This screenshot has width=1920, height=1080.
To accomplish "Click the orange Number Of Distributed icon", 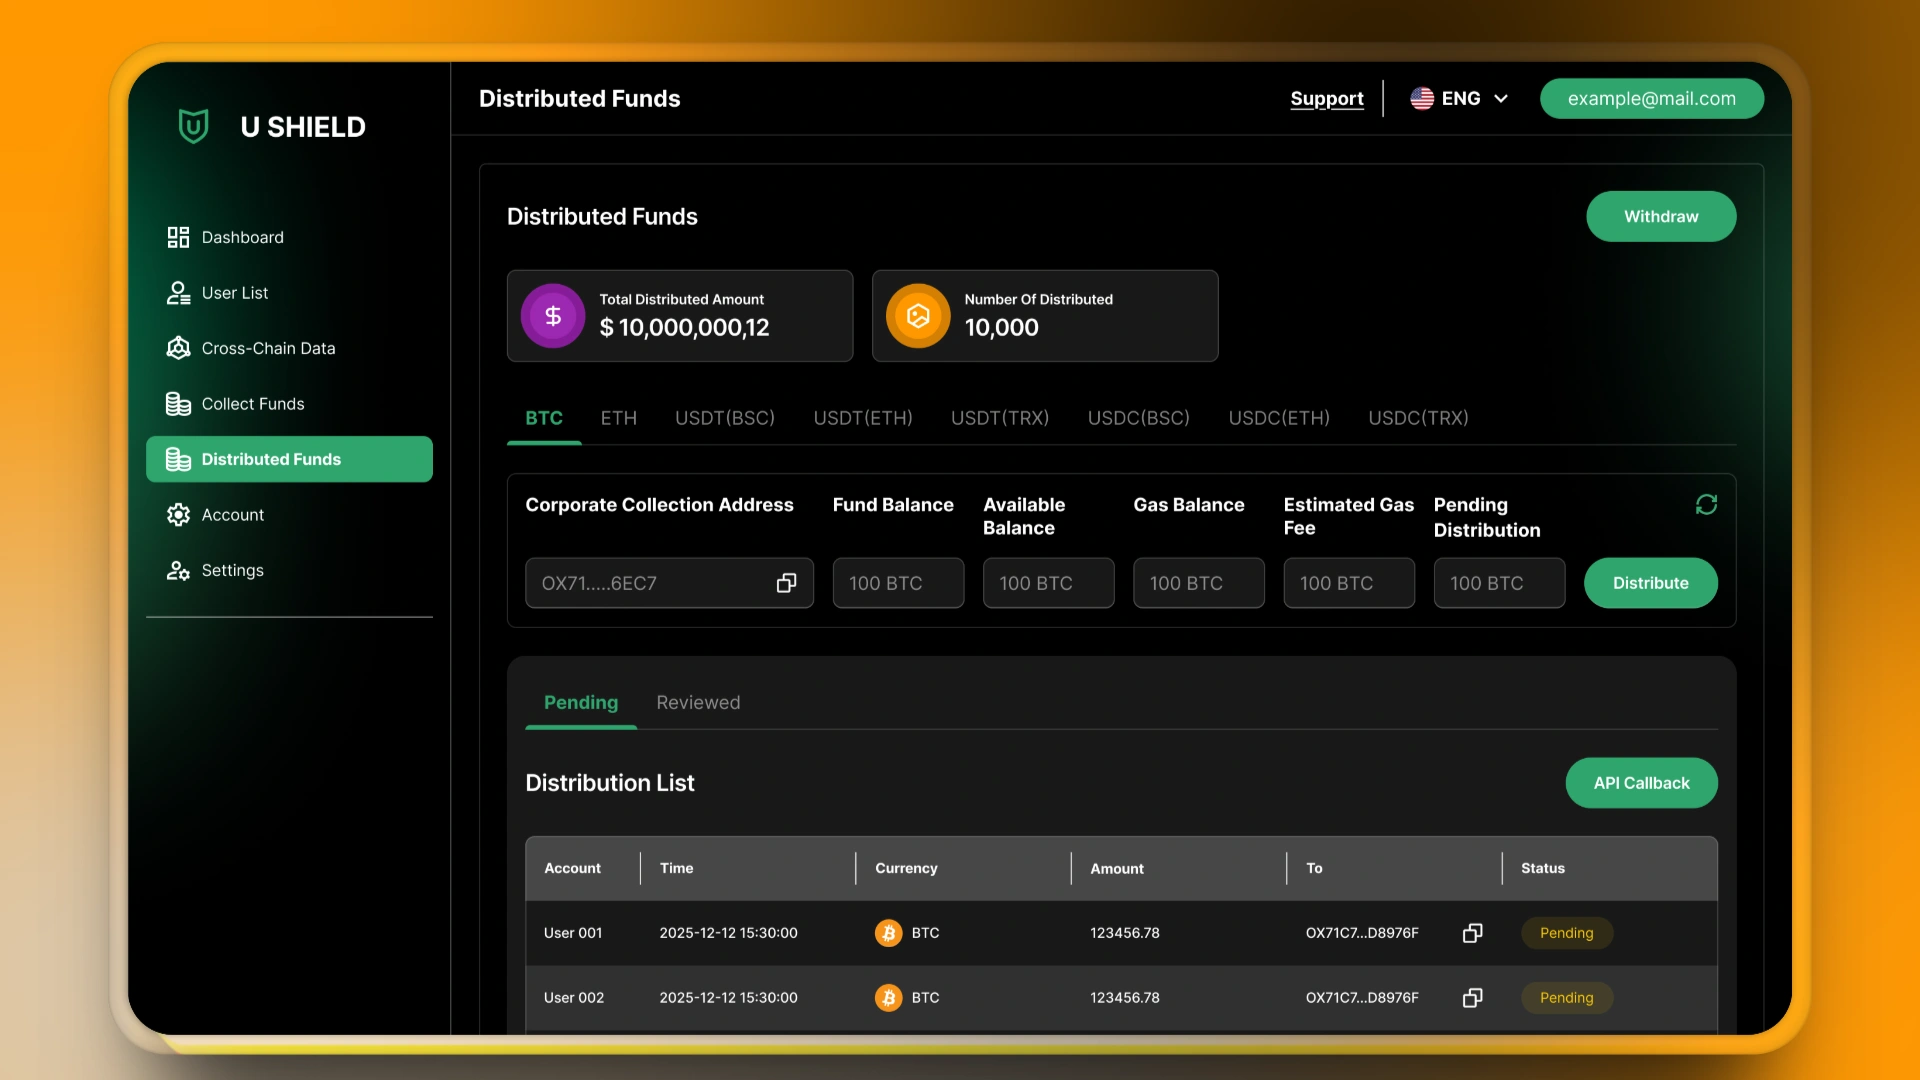I will click(x=918, y=316).
